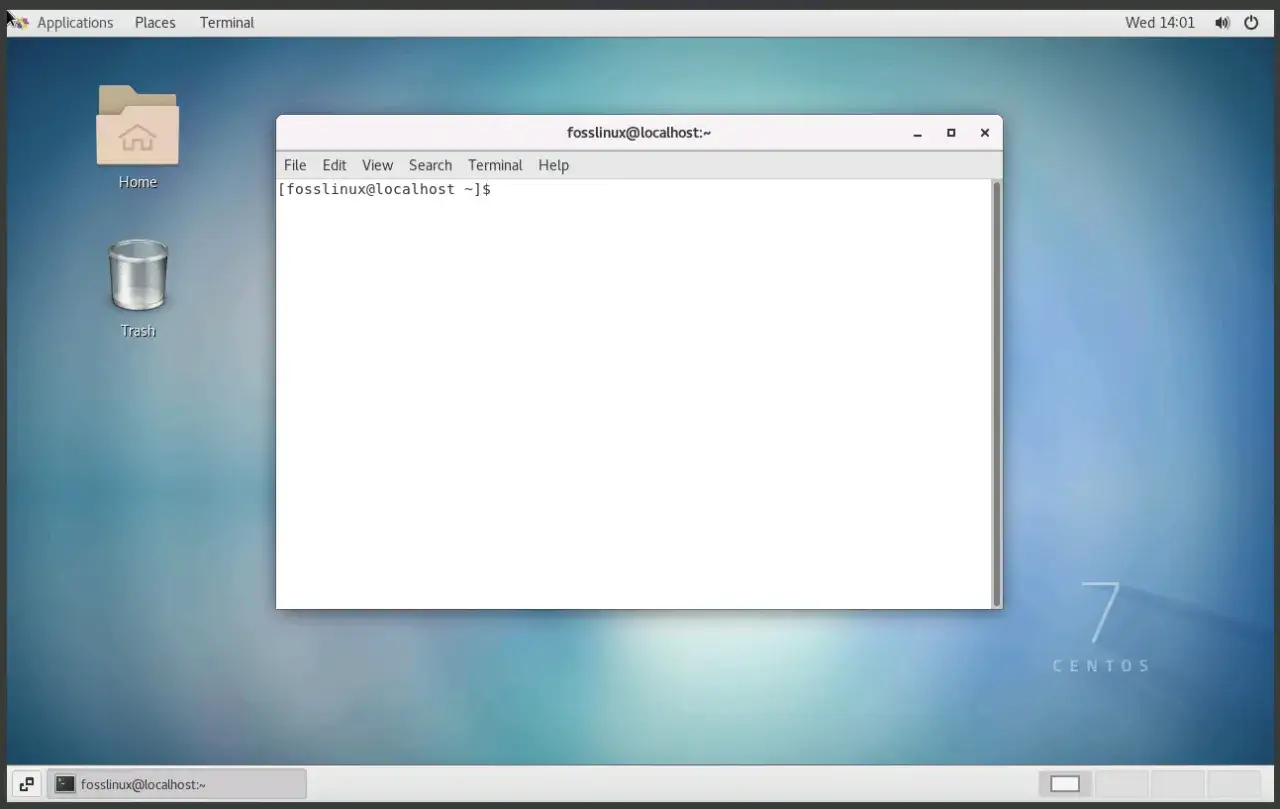This screenshot has height=809, width=1280.
Task: Select the fosslinux@localhost taskbar entry
Action: [x=177, y=784]
